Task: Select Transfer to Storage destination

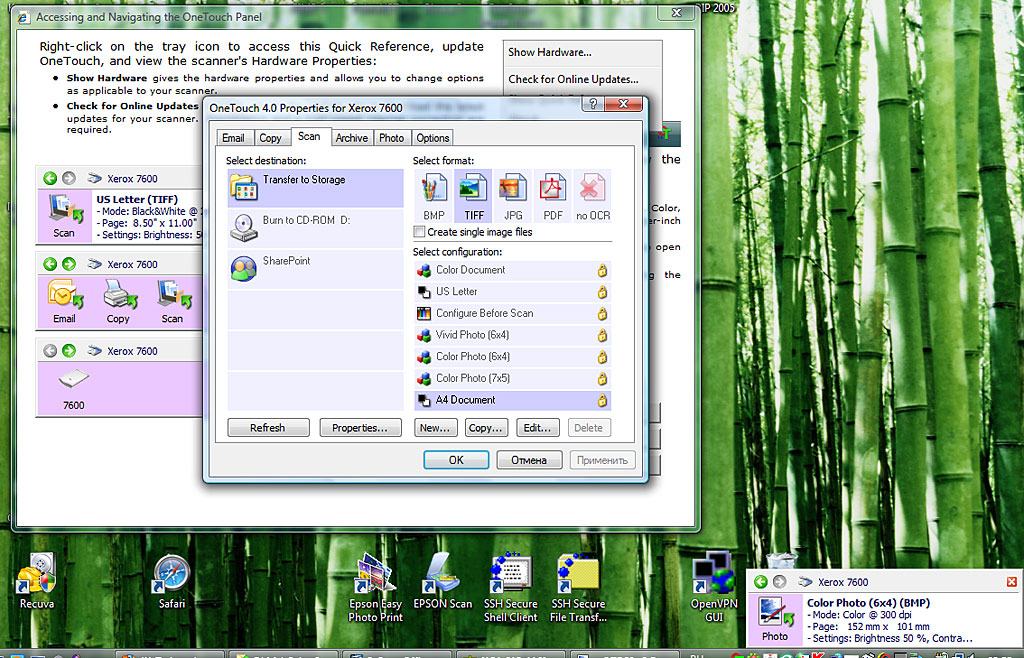Action: coord(315,188)
